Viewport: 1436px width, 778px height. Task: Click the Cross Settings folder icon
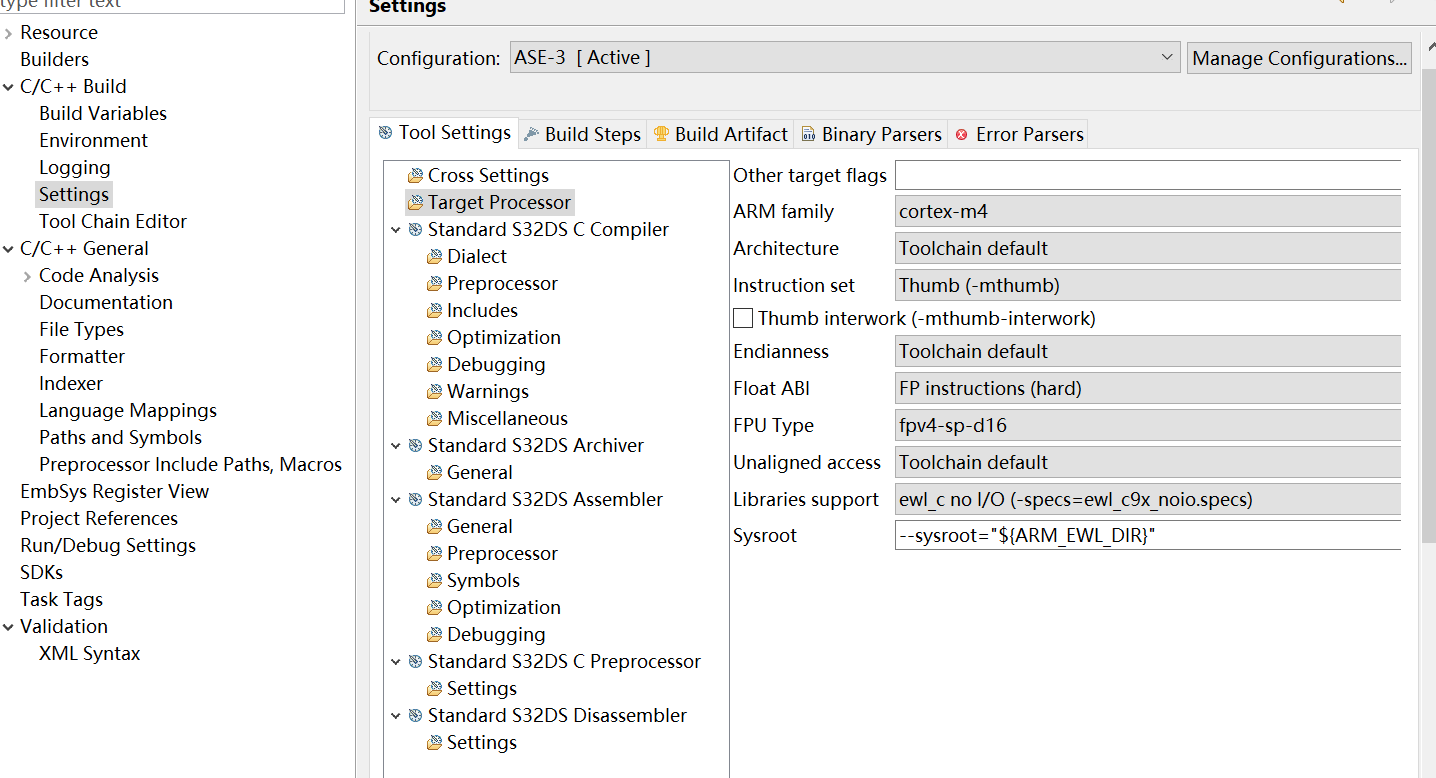click(x=415, y=176)
